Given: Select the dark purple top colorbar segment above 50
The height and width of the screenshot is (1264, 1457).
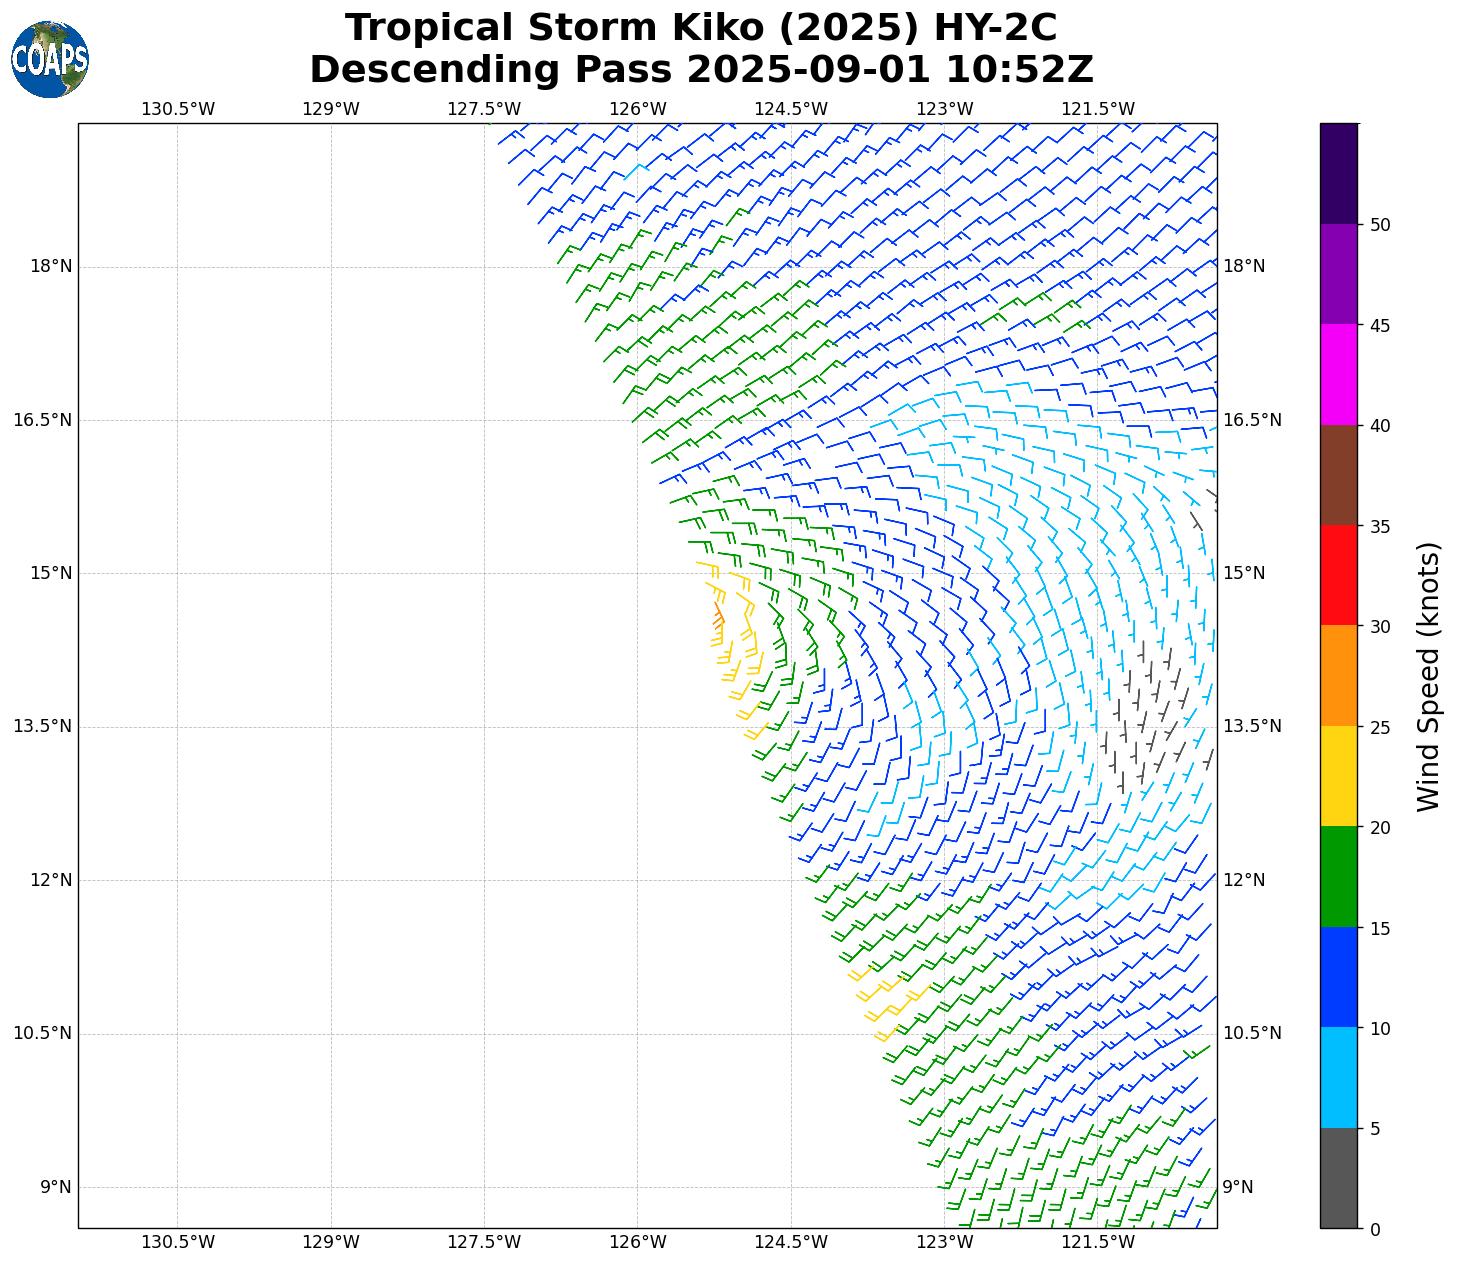Looking at the screenshot, I should 1338,173.
